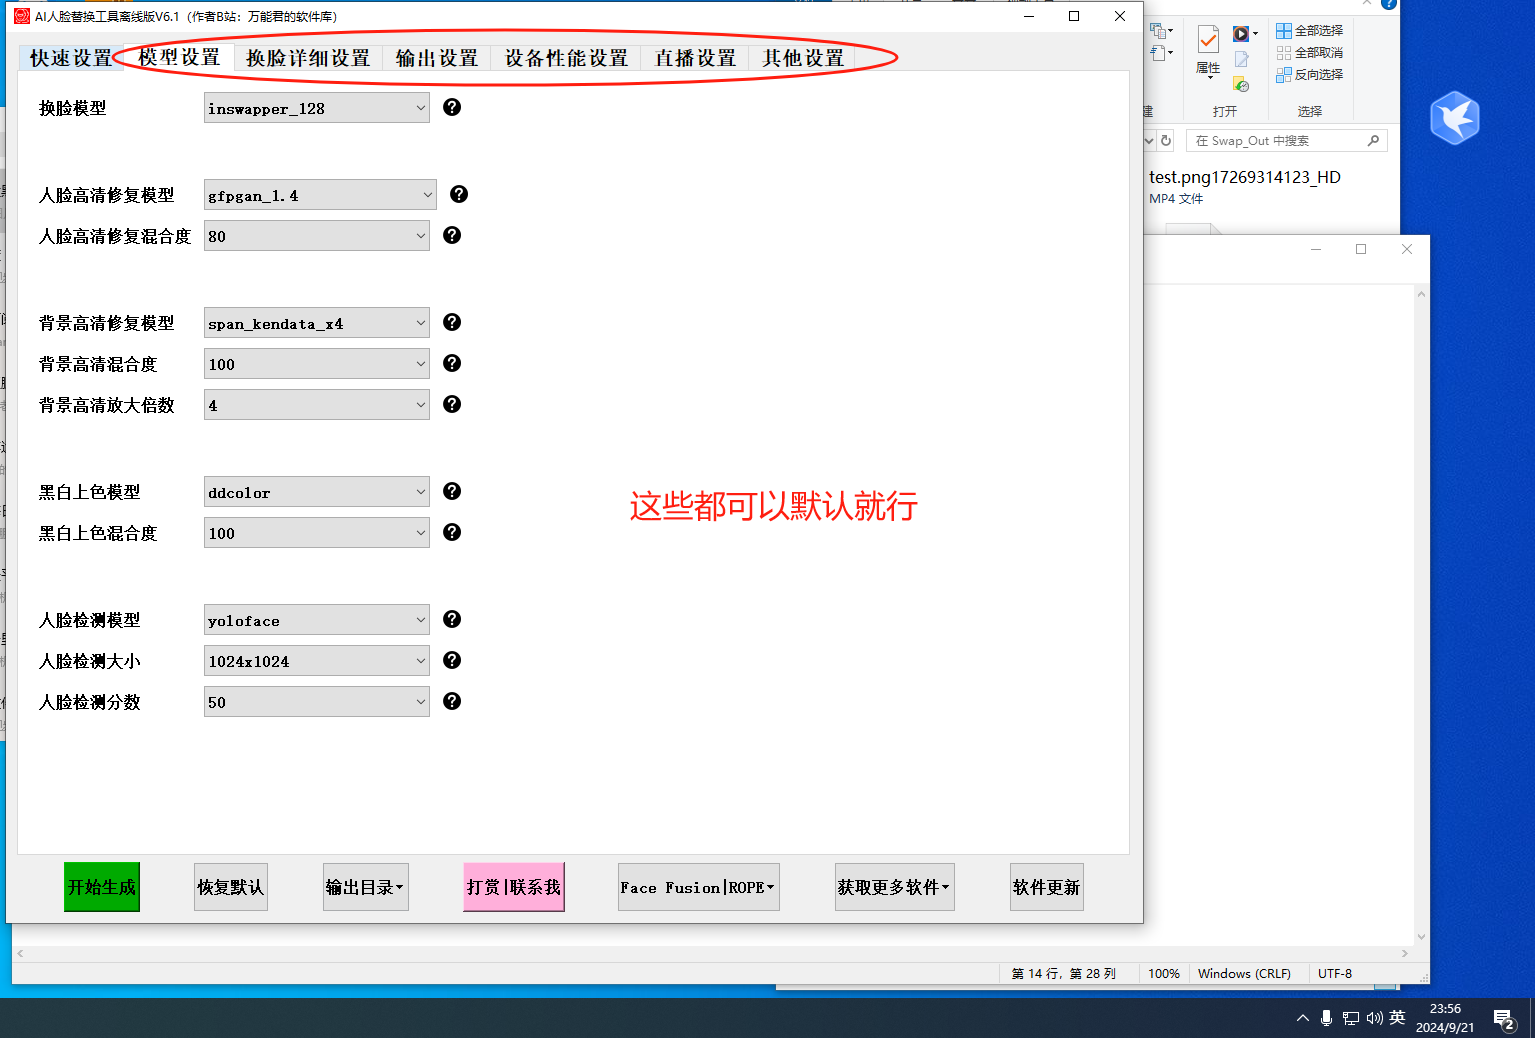The height and width of the screenshot is (1038, 1535).
Task: Click help icon beside 背景高清修复模型
Action: coord(452,322)
